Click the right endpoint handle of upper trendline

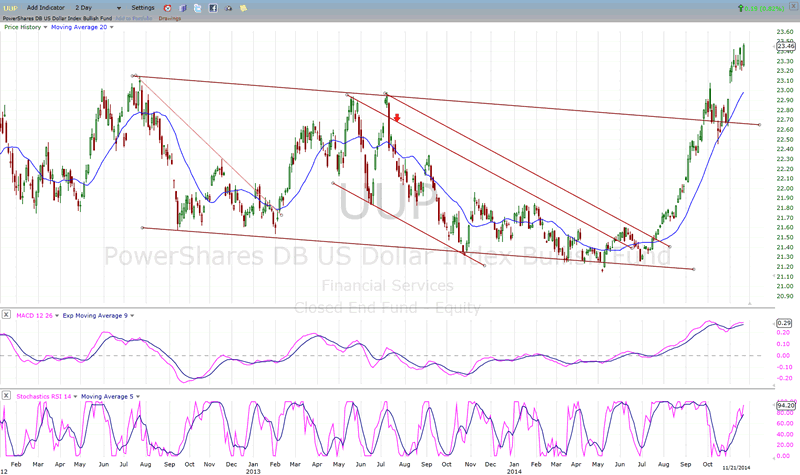point(760,124)
